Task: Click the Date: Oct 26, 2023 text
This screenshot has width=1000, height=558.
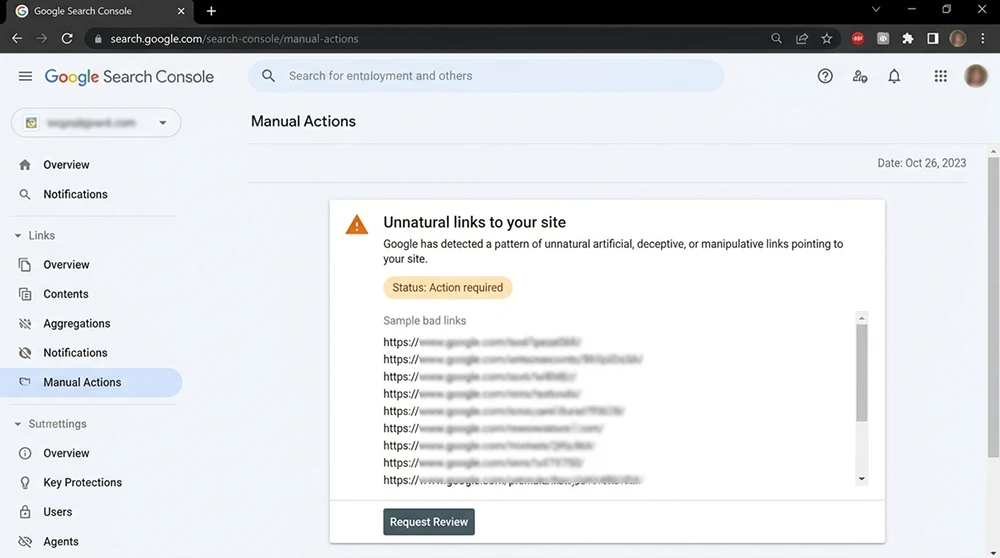Action: (x=922, y=163)
